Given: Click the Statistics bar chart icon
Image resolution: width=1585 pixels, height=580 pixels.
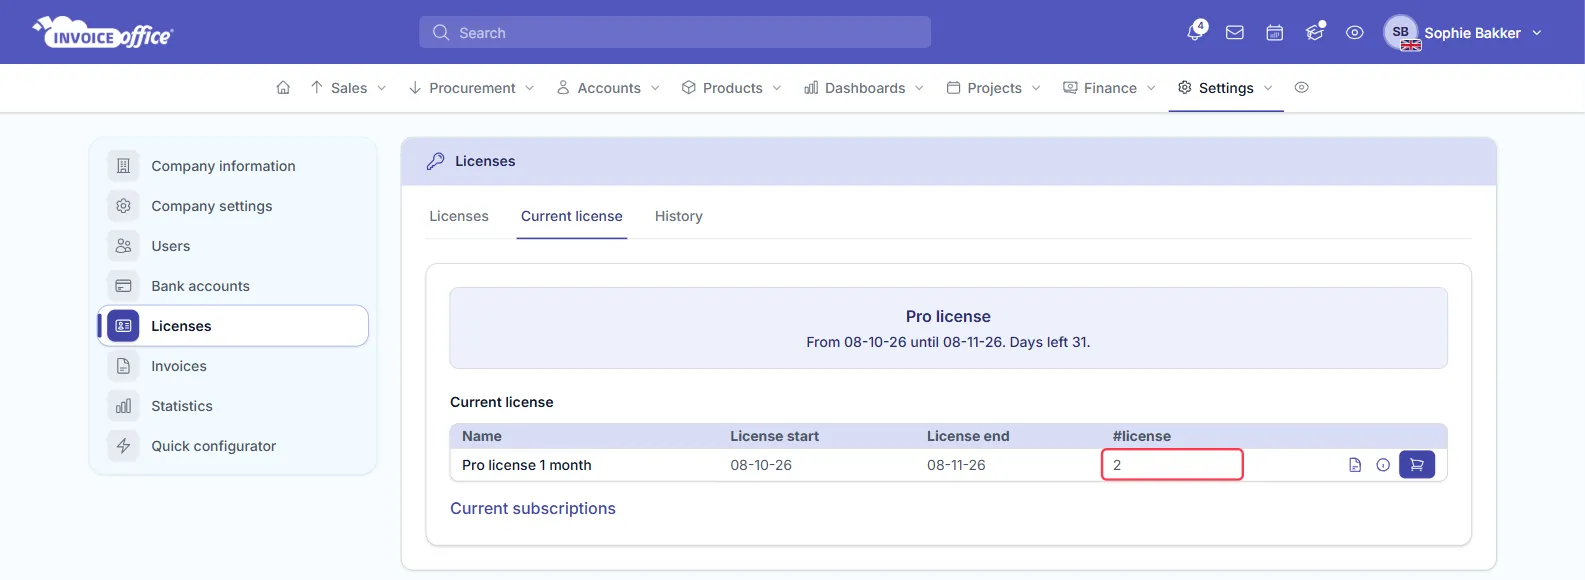Looking at the screenshot, I should click(124, 406).
